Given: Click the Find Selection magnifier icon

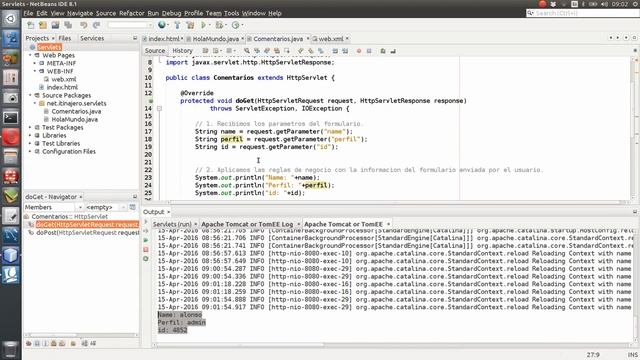Looking at the screenshot, I should tap(247, 51).
